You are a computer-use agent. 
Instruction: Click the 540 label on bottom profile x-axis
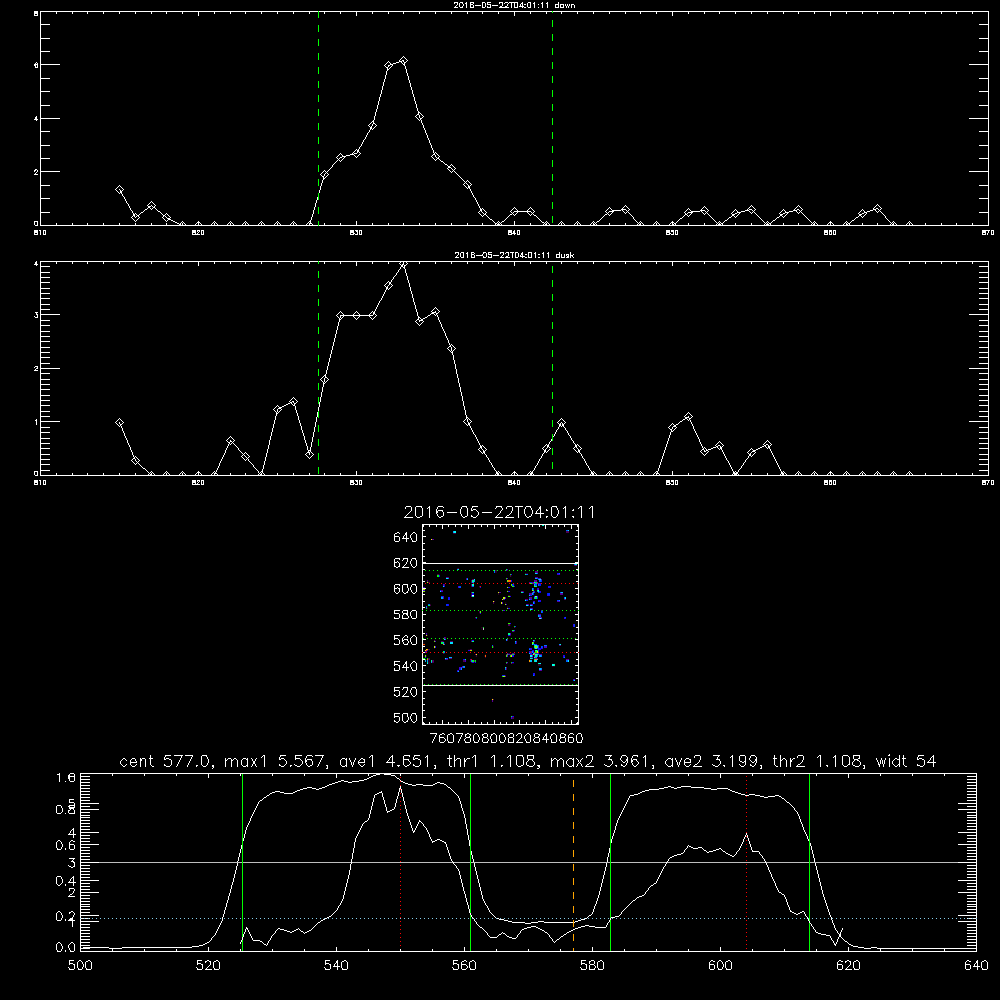pyautogui.click(x=336, y=966)
